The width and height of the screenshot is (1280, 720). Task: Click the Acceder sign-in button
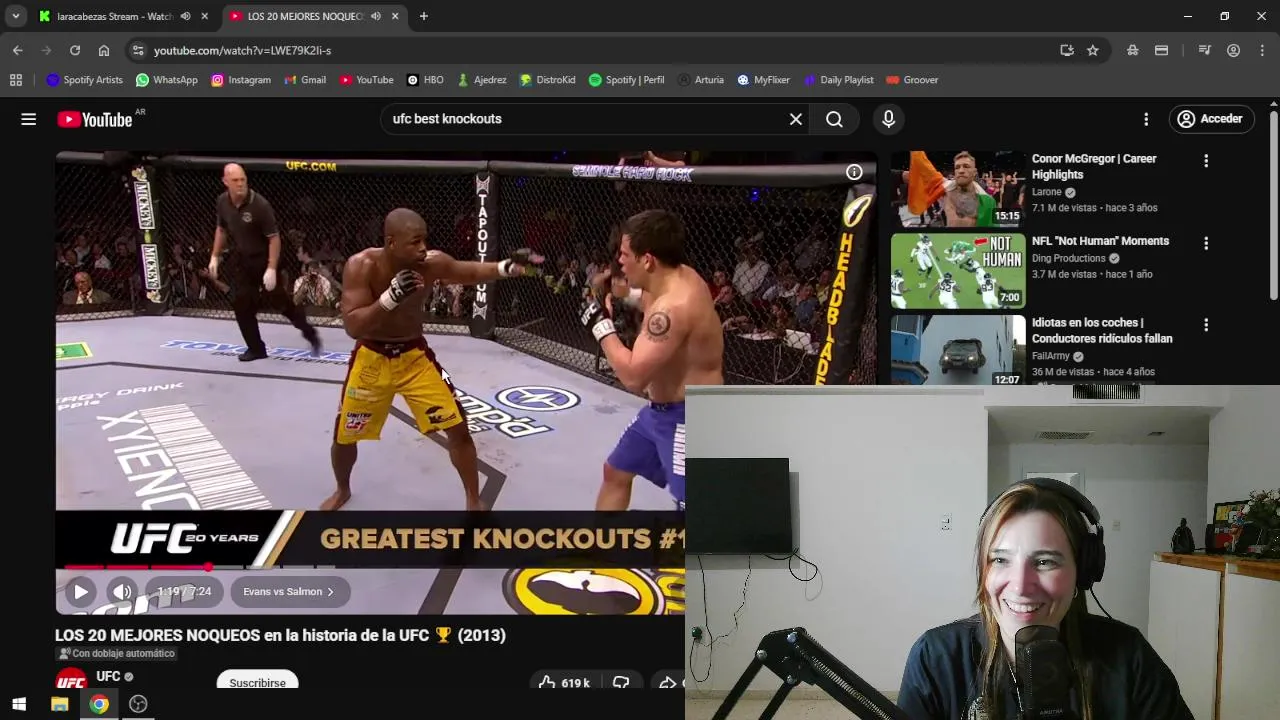(1211, 119)
